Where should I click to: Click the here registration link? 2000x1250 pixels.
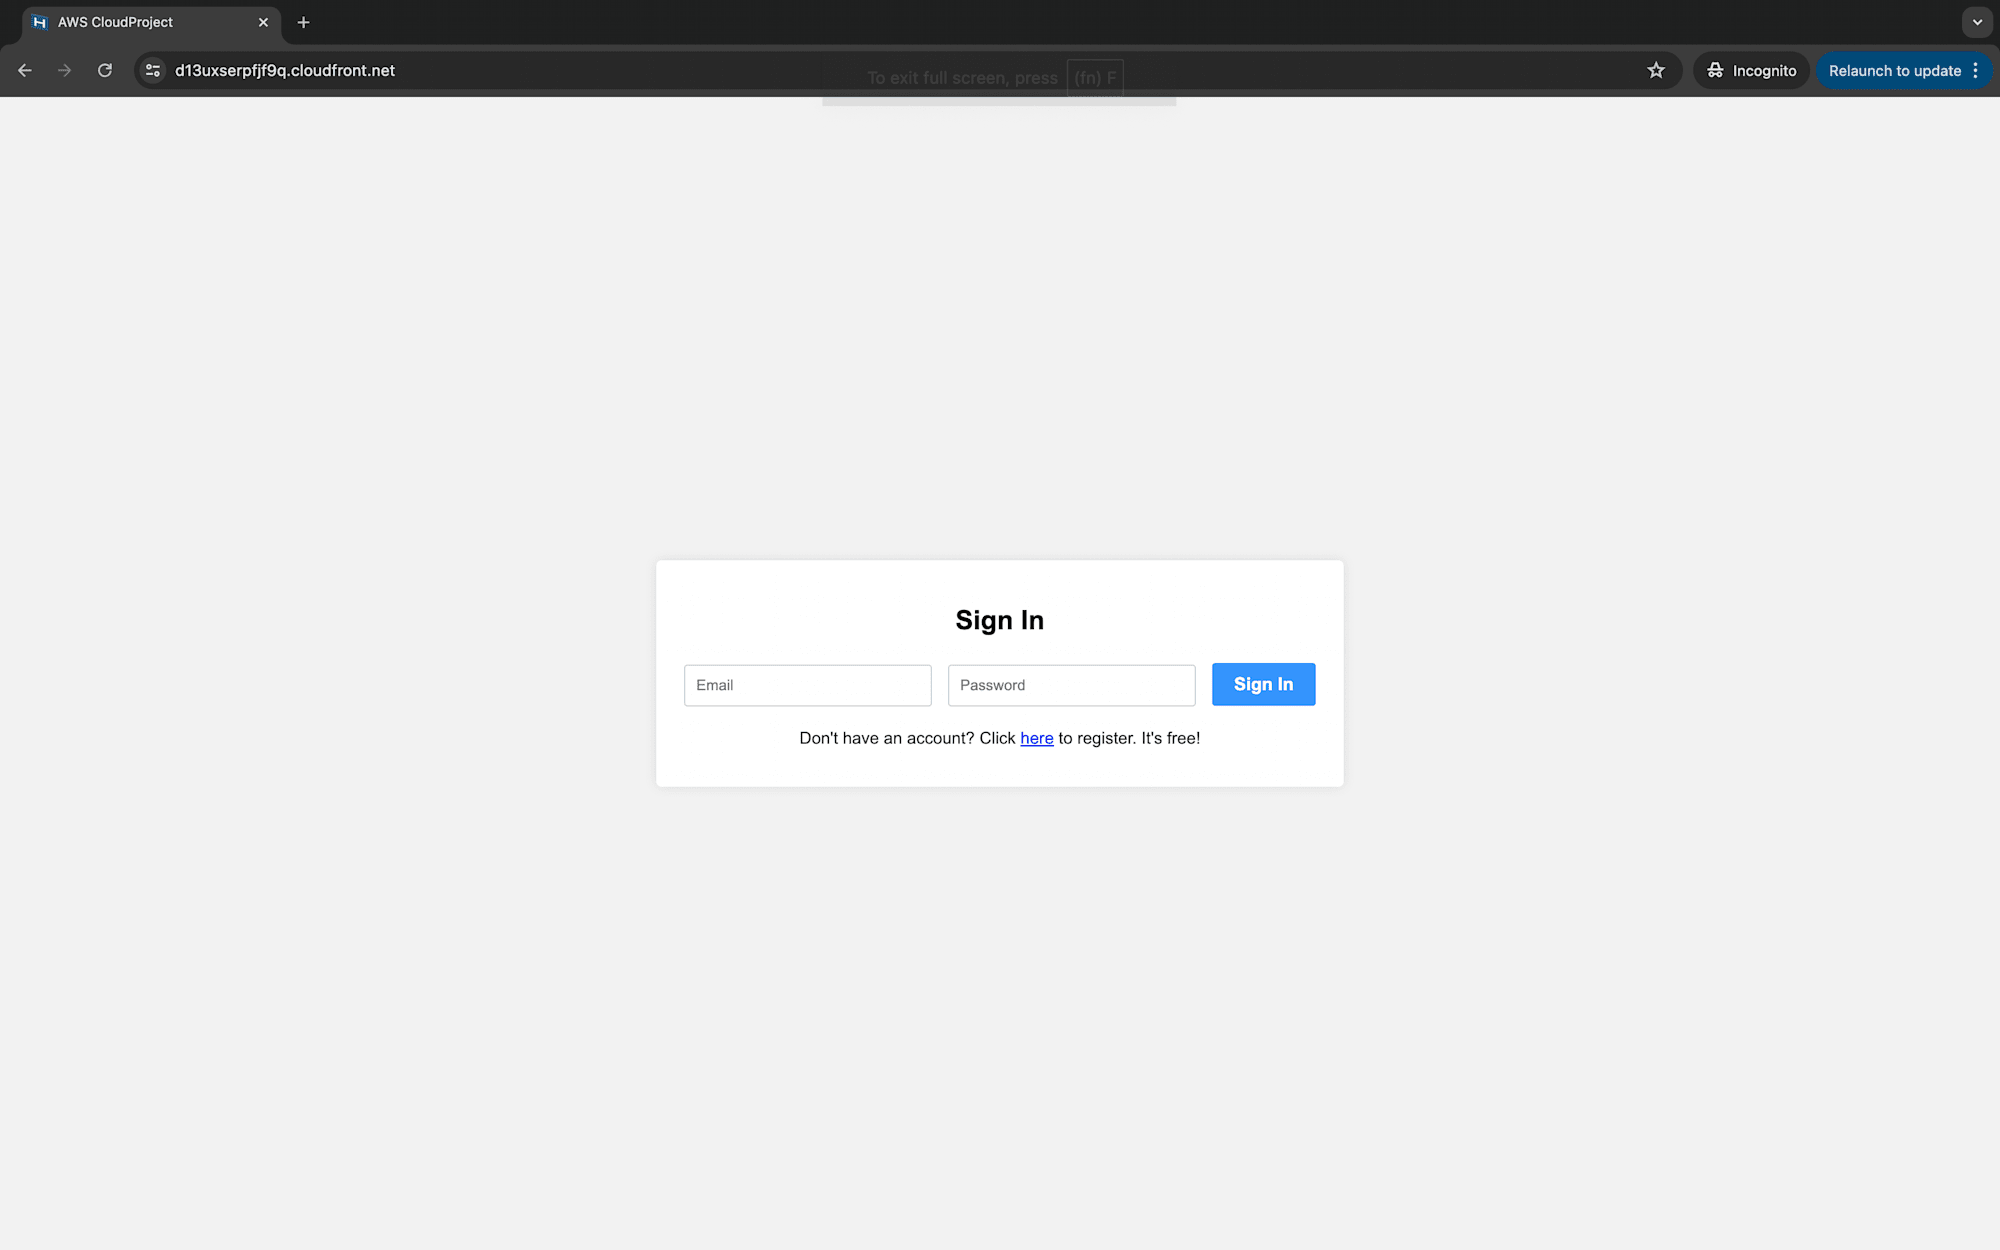coord(1037,737)
